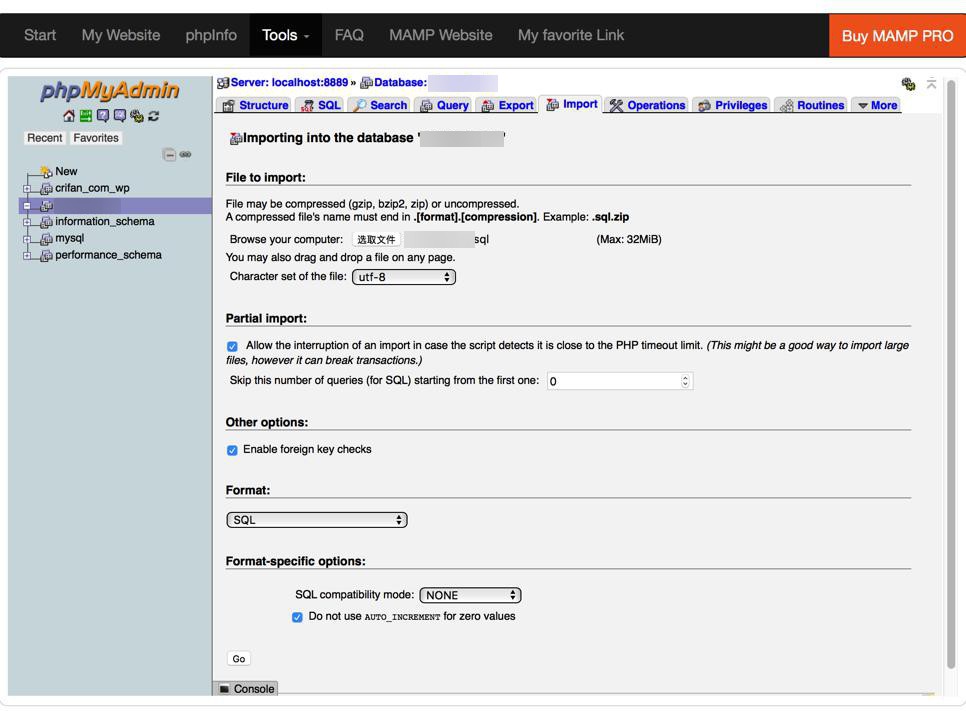
Task: Click the phpMyAdmin home icon
Action: coord(69,116)
